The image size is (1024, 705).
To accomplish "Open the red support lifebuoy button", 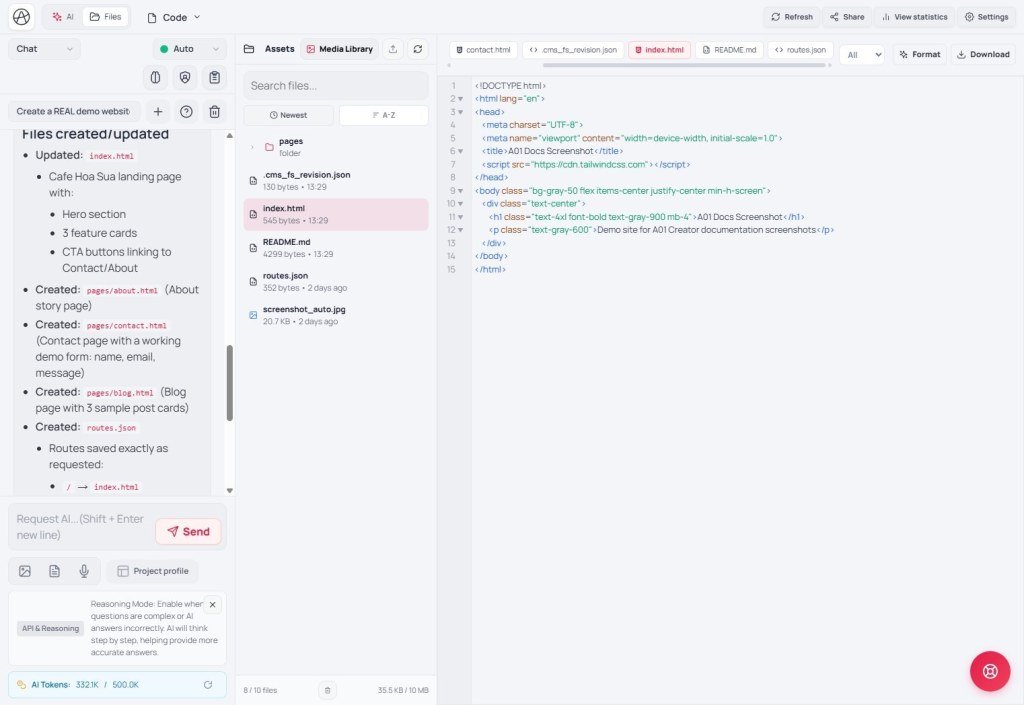I will (x=990, y=671).
